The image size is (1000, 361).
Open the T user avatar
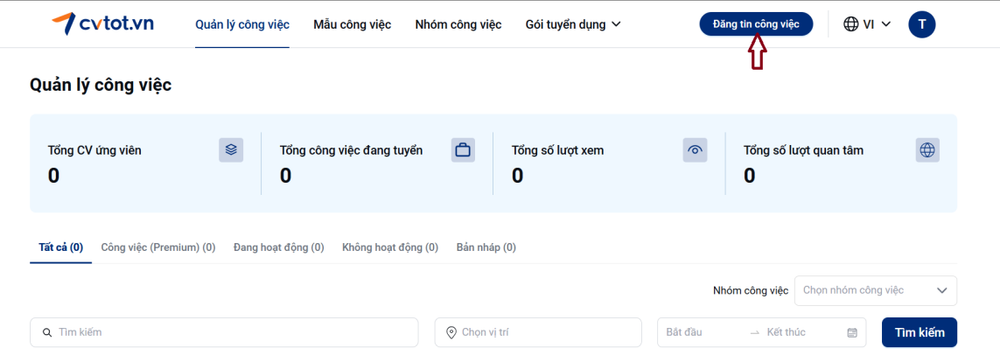(922, 25)
